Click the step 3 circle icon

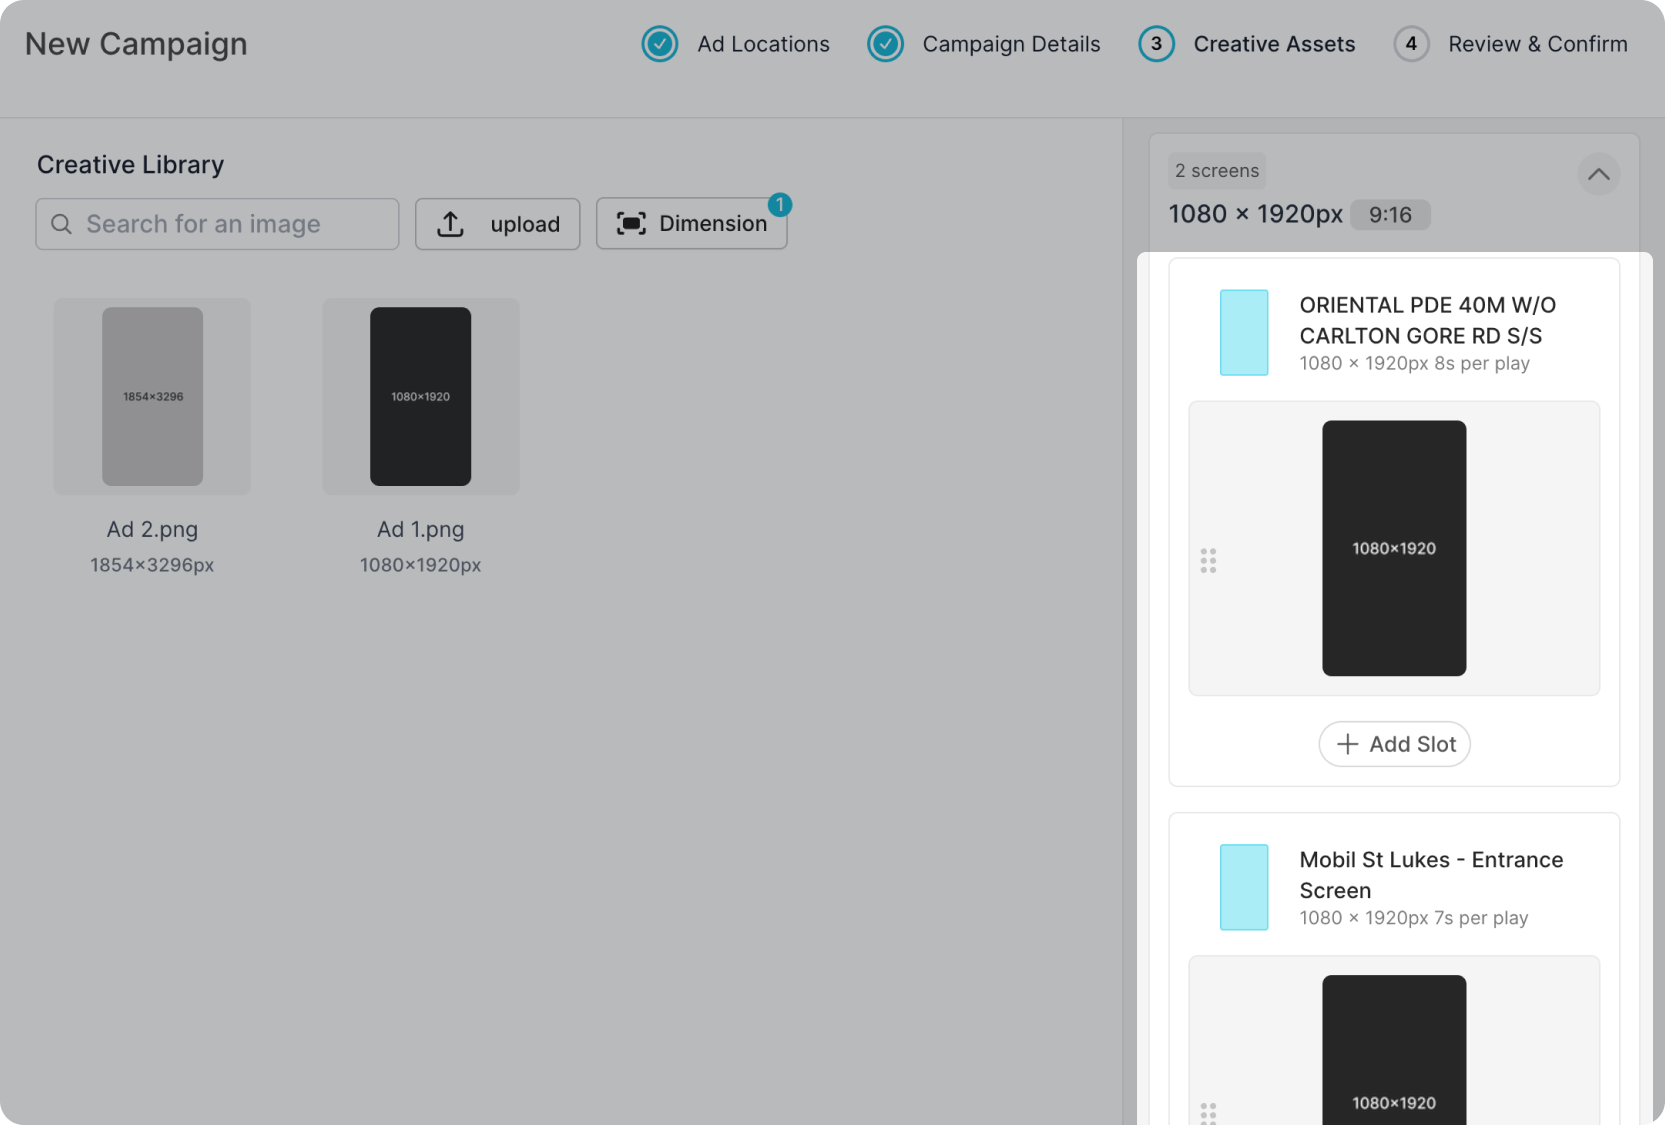pos(1156,44)
